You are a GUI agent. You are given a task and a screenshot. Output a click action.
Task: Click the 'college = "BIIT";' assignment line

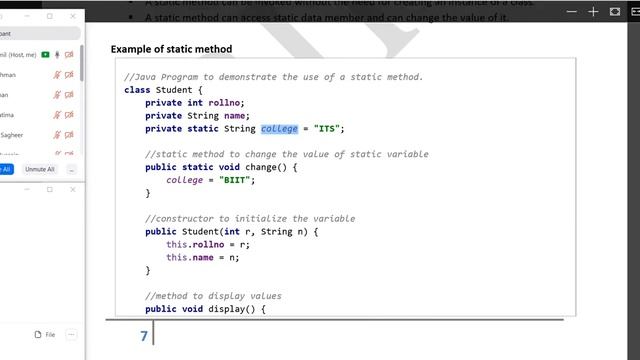coord(211,180)
